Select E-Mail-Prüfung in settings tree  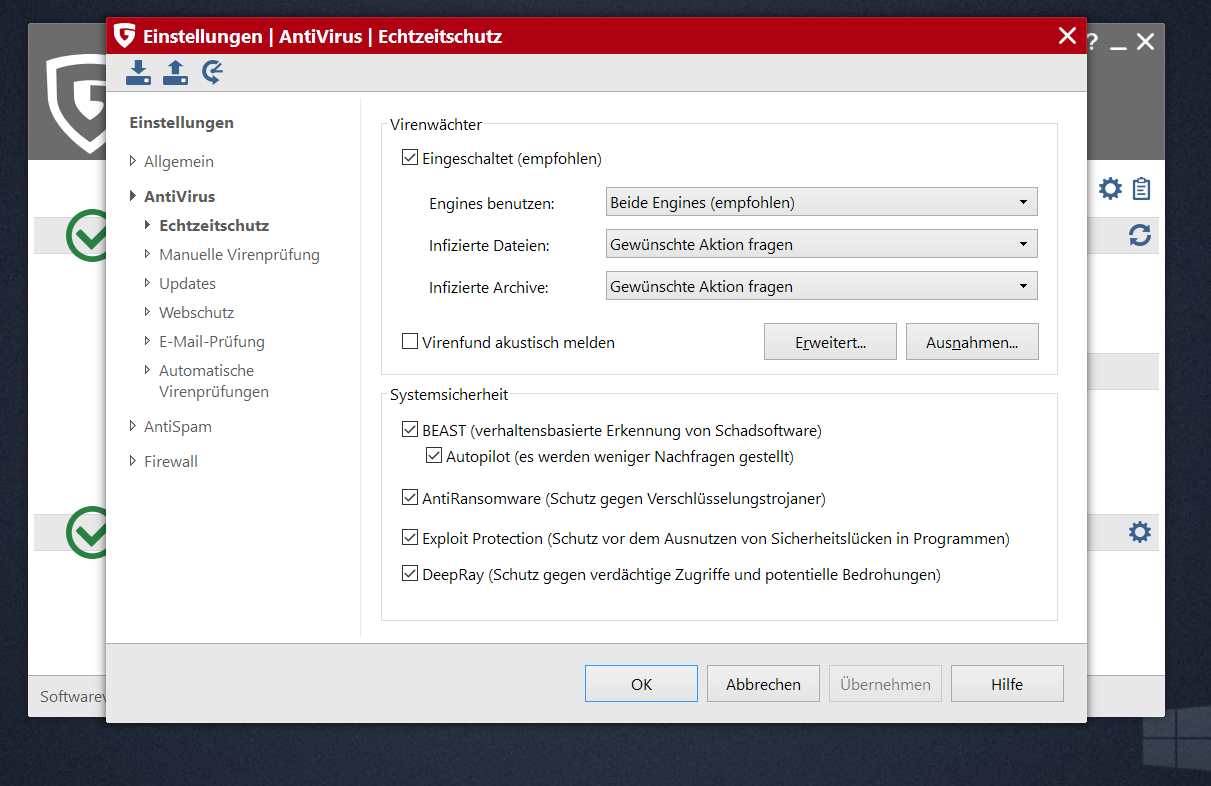[x=212, y=341]
